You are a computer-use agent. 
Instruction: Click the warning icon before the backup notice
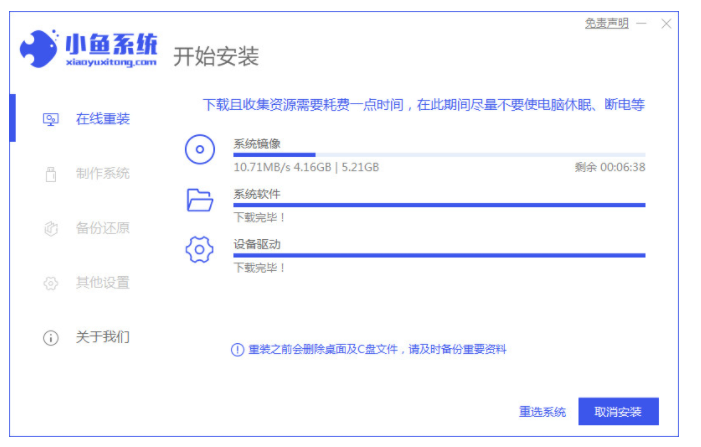point(237,349)
